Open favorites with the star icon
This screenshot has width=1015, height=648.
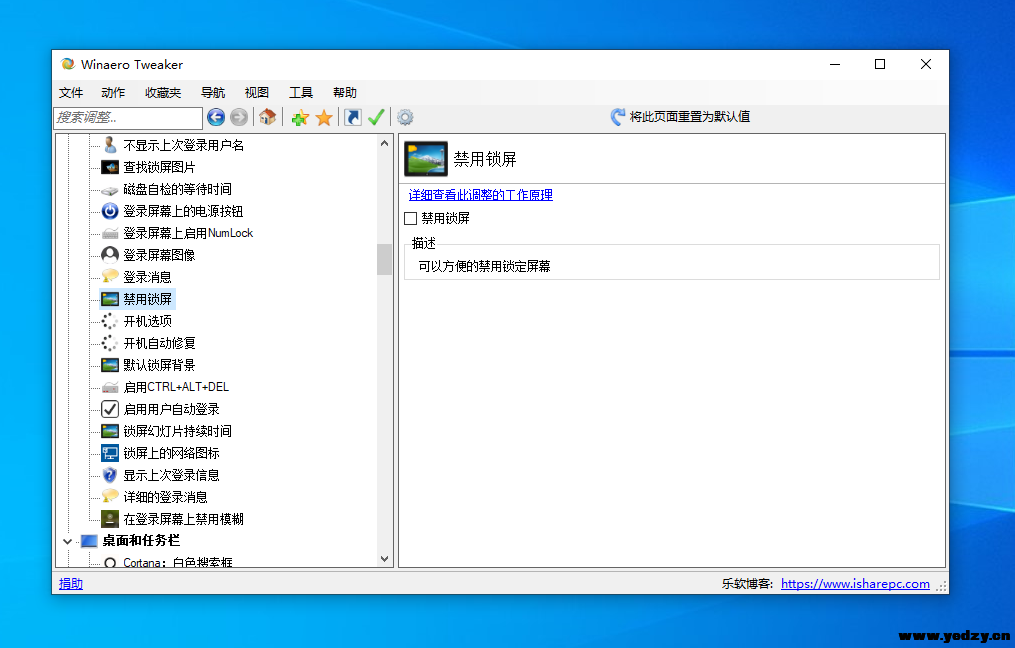point(324,118)
